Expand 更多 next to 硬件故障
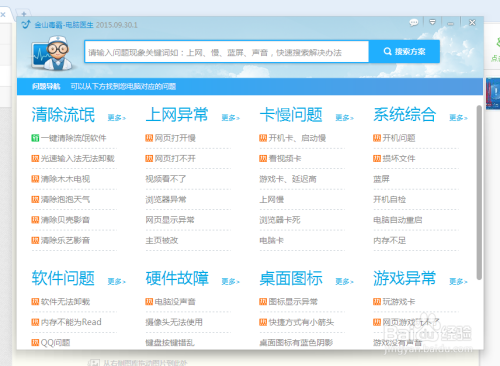500x366 pixels. tap(231, 282)
